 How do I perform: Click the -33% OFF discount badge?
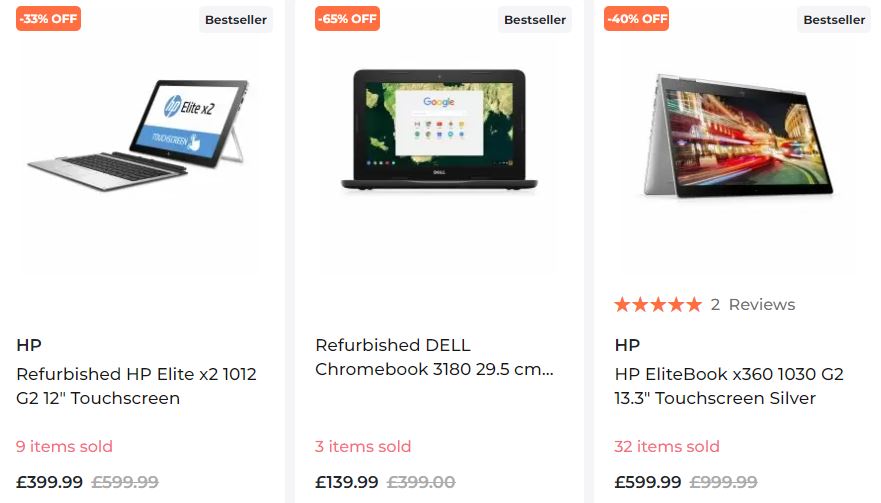[48, 19]
